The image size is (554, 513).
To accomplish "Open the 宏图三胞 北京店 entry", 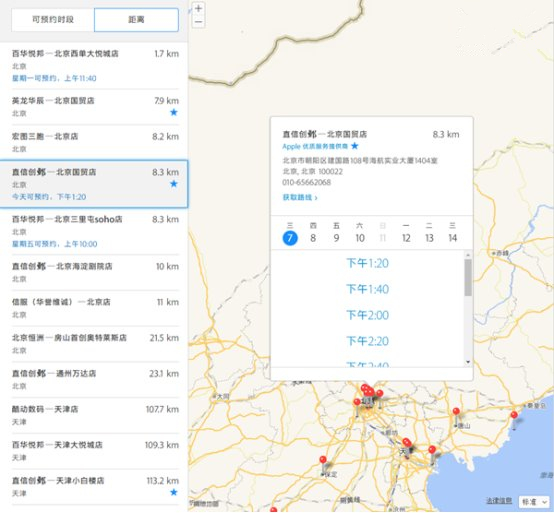I will [94, 142].
